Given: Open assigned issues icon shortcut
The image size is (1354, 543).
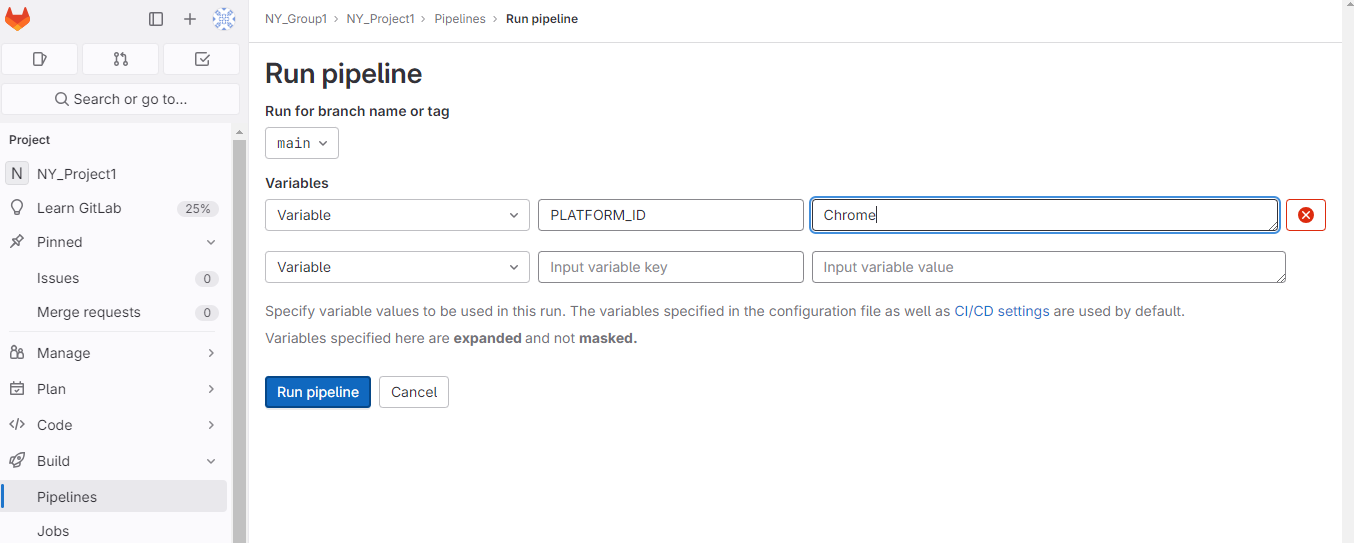Looking at the screenshot, I should 40,59.
